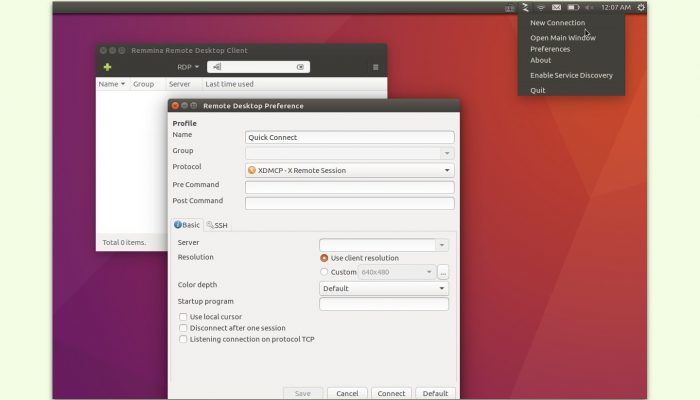Screen dimensions: 700x400
Task: Toggle Disconnect after one session checkbox
Action: [x=183, y=328]
